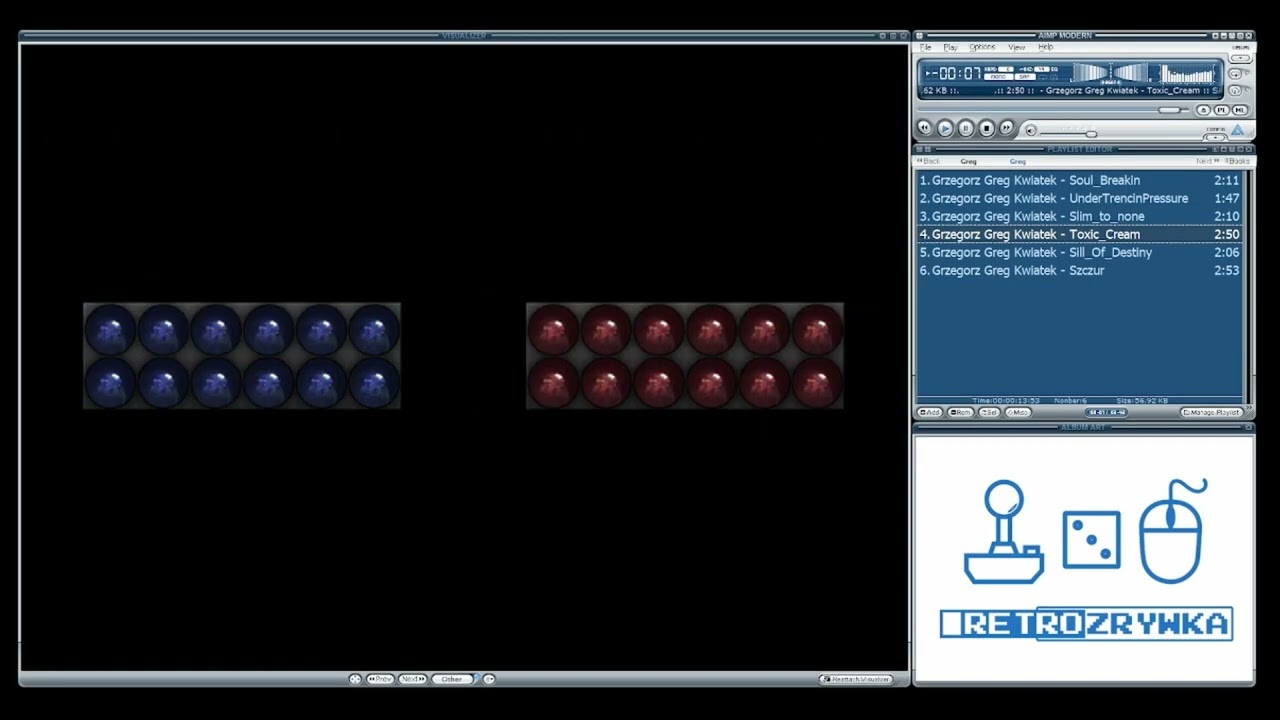The width and height of the screenshot is (1280, 720).
Task: Click Reattach Visualizer button
Action: [x=856, y=679]
